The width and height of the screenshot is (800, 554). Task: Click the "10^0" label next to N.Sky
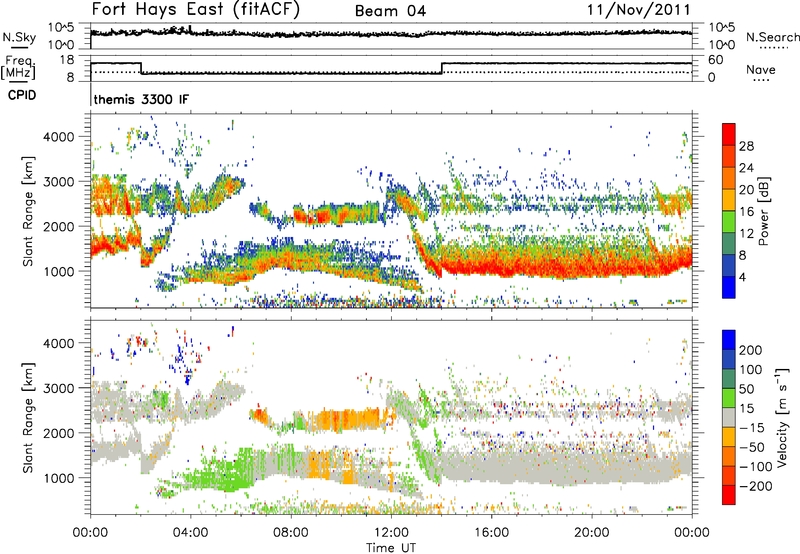click(x=62, y=45)
